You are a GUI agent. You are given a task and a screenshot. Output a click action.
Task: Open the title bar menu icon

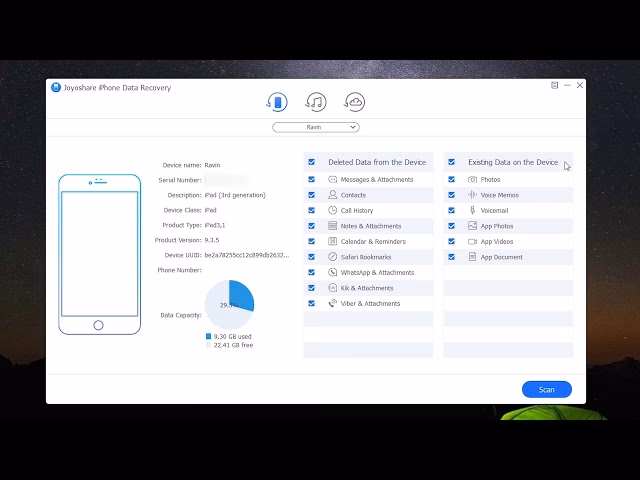[x=554, y=85]
